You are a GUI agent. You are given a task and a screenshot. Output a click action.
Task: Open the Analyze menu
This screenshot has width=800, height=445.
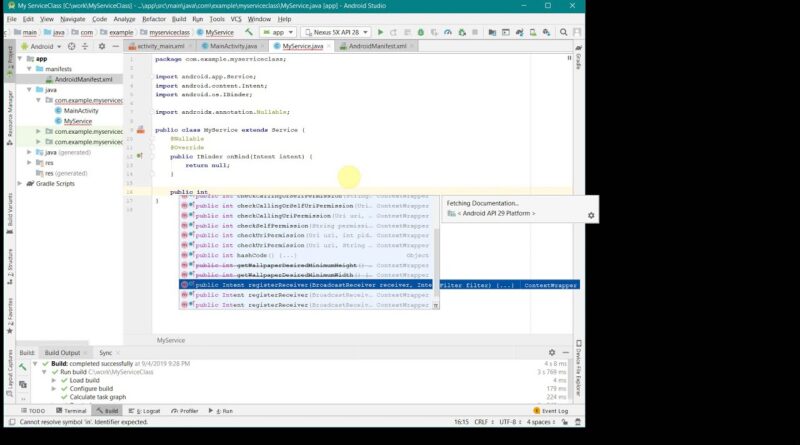(124, 19)
